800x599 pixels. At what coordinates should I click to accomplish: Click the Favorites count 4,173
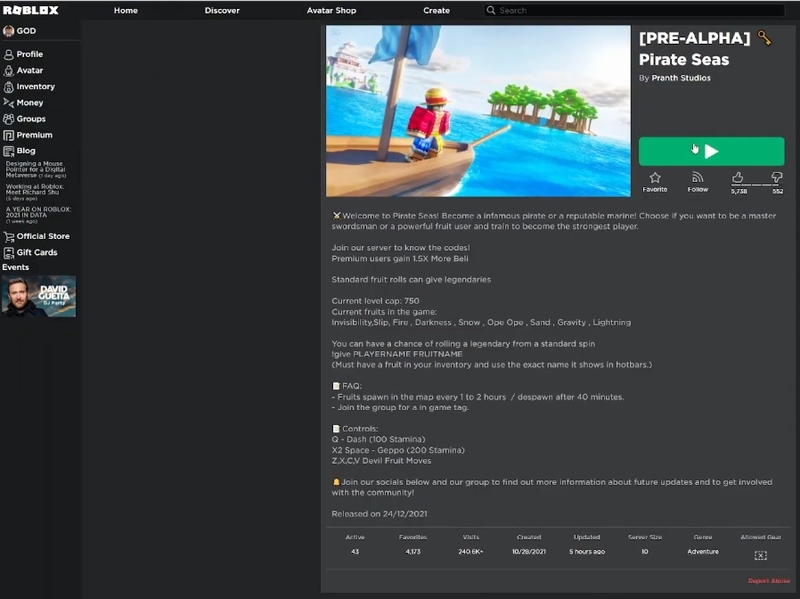[413, 552]
